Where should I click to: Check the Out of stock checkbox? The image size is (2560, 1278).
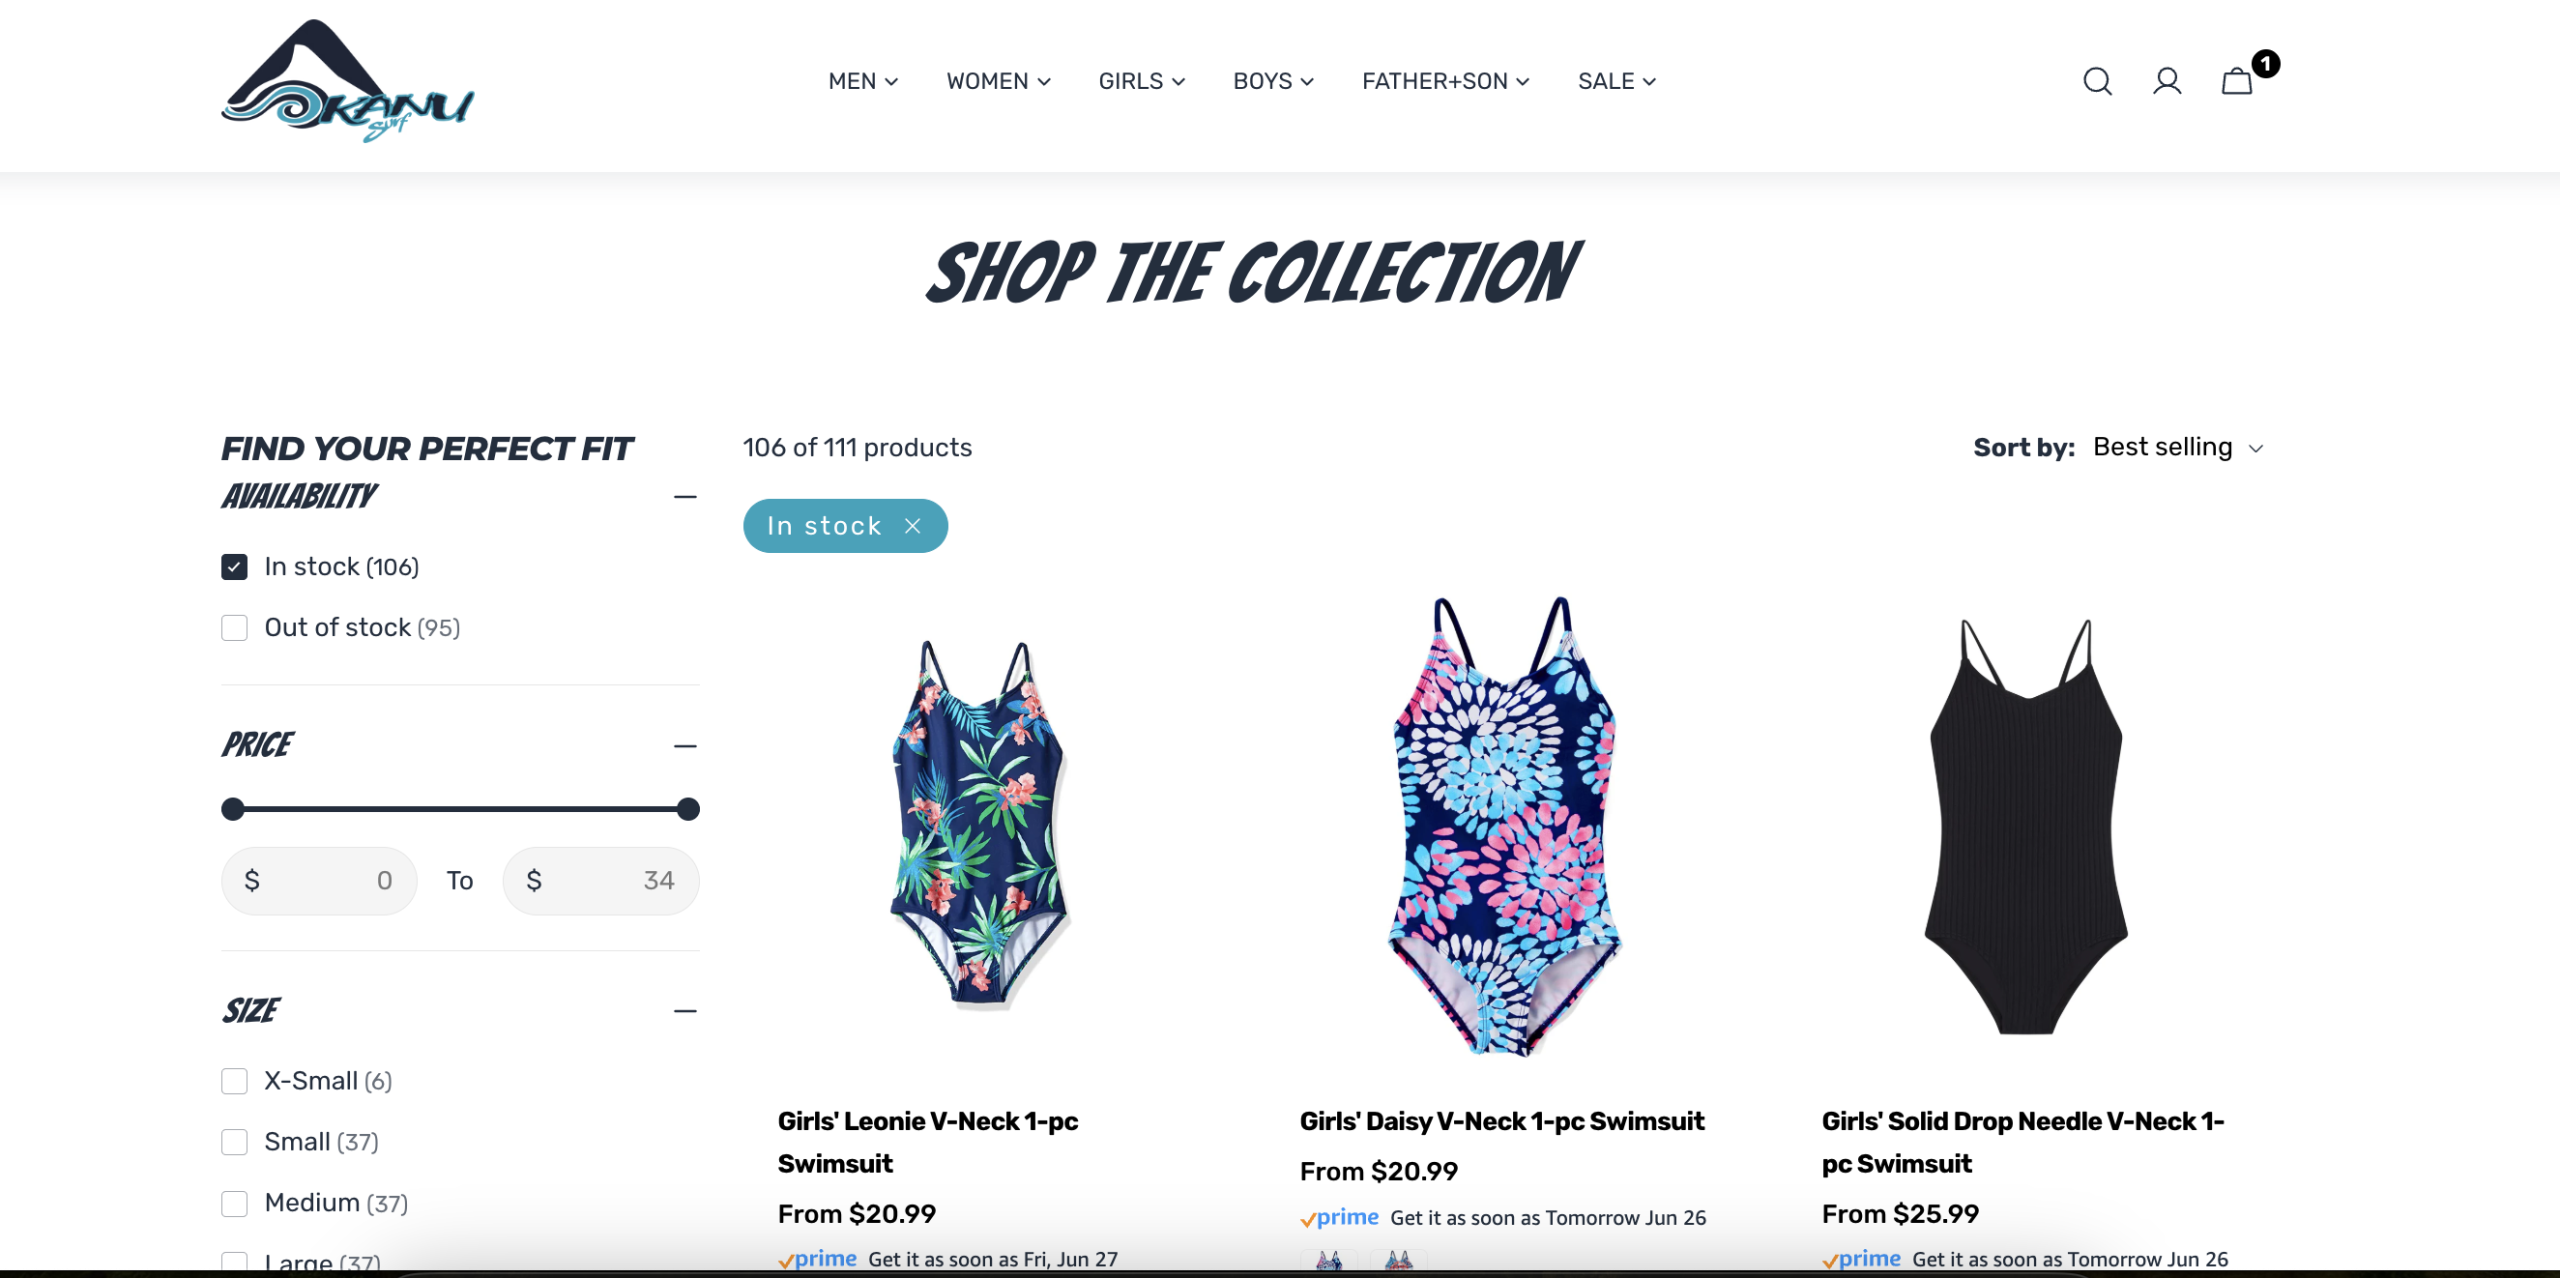click(234, 628)
